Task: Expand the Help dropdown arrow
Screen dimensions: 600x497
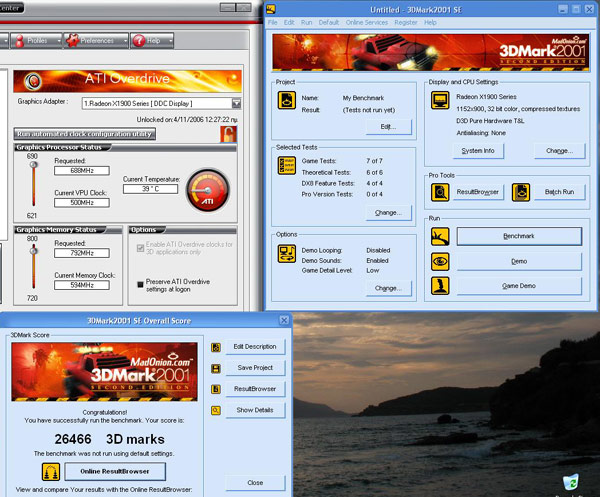Action: point(170,41)
